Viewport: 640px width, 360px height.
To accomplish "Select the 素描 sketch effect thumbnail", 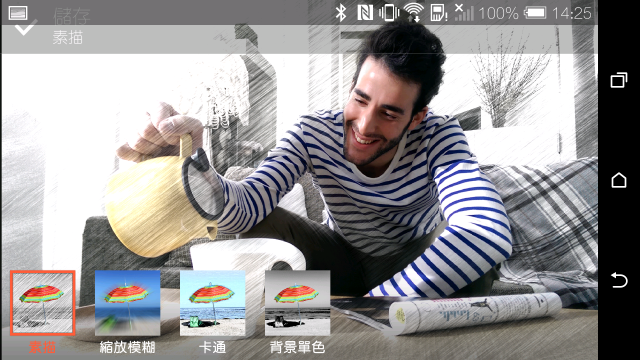I will [43, 303].
